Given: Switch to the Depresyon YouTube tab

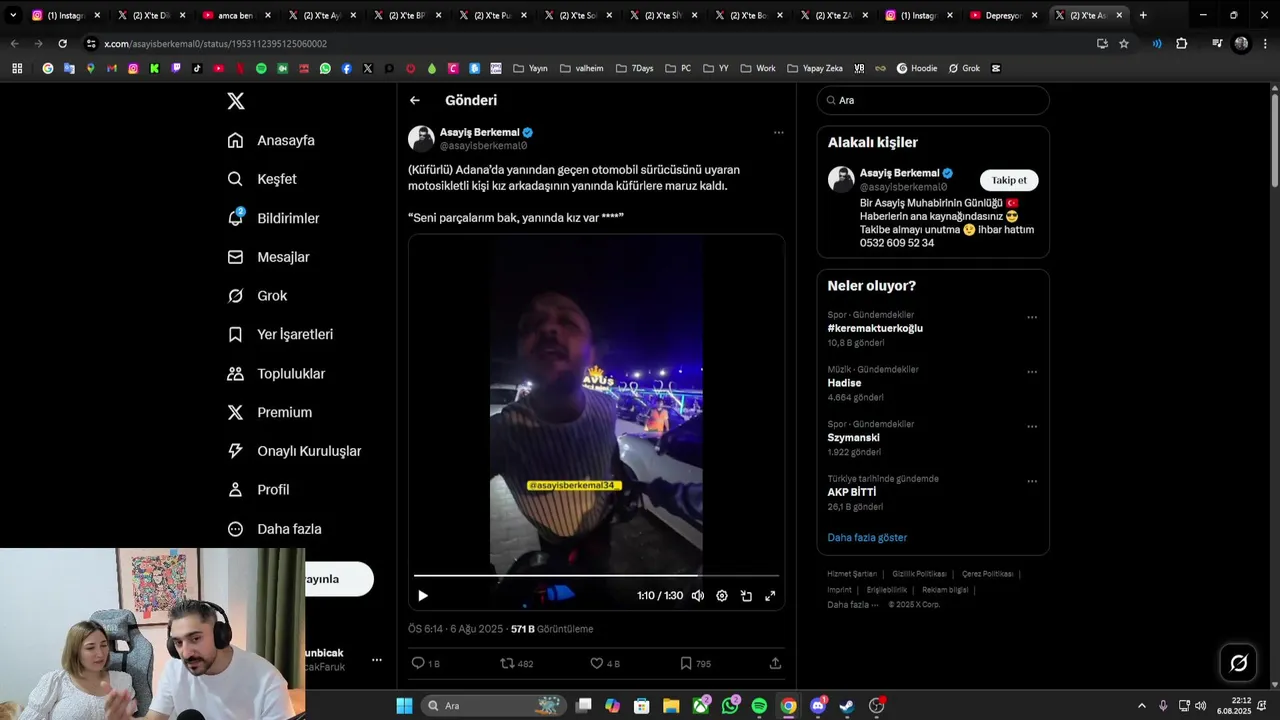Looking at the screenshot, I should coord(1003,15).
